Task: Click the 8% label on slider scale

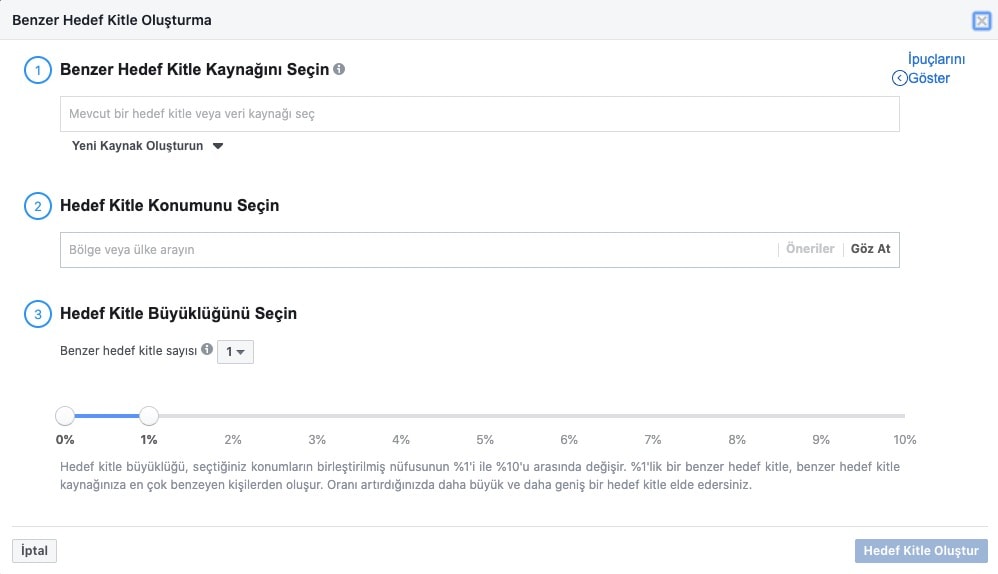Action: pyautogui.click(x=737, y=440)
